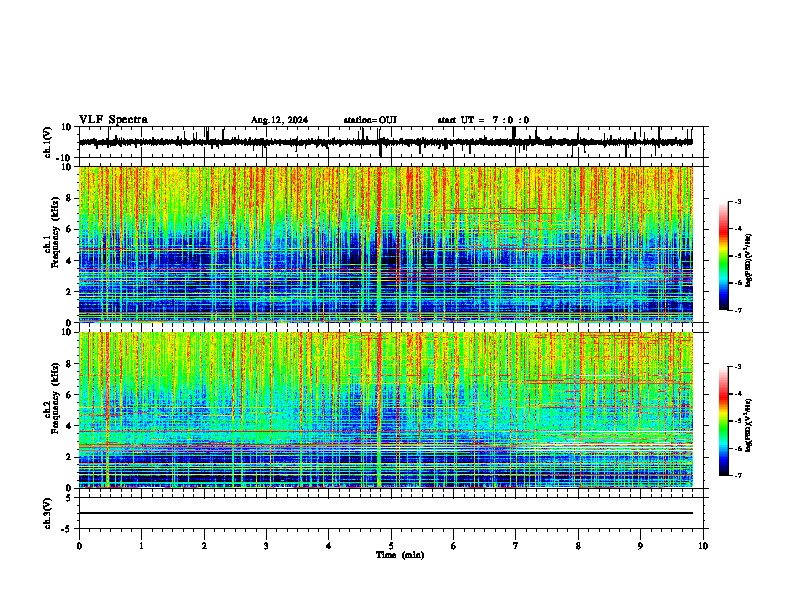The image size is (792, 612).
Task: Click the flat ch.3 voltage trace line
Action: (x=385, y=513)
